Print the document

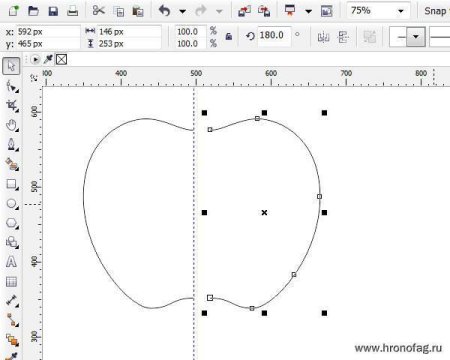click(x=72, y=11)
